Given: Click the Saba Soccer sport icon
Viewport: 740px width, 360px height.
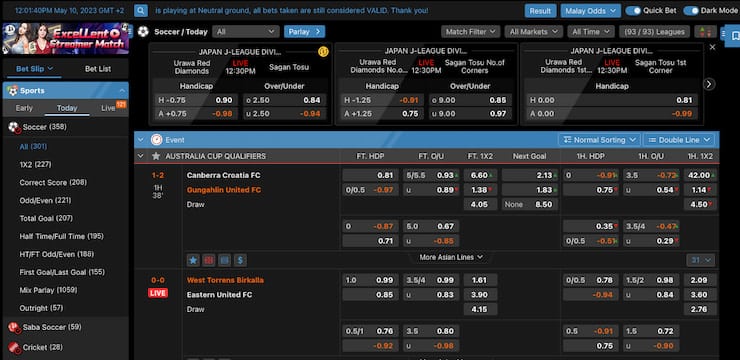Looking at the screenshot, I should (x=14, y=327).
